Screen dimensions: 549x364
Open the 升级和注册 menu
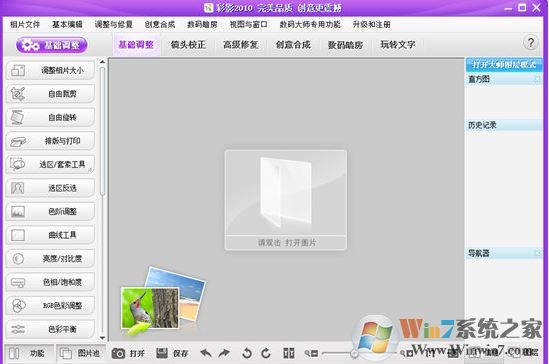(371, 24)
